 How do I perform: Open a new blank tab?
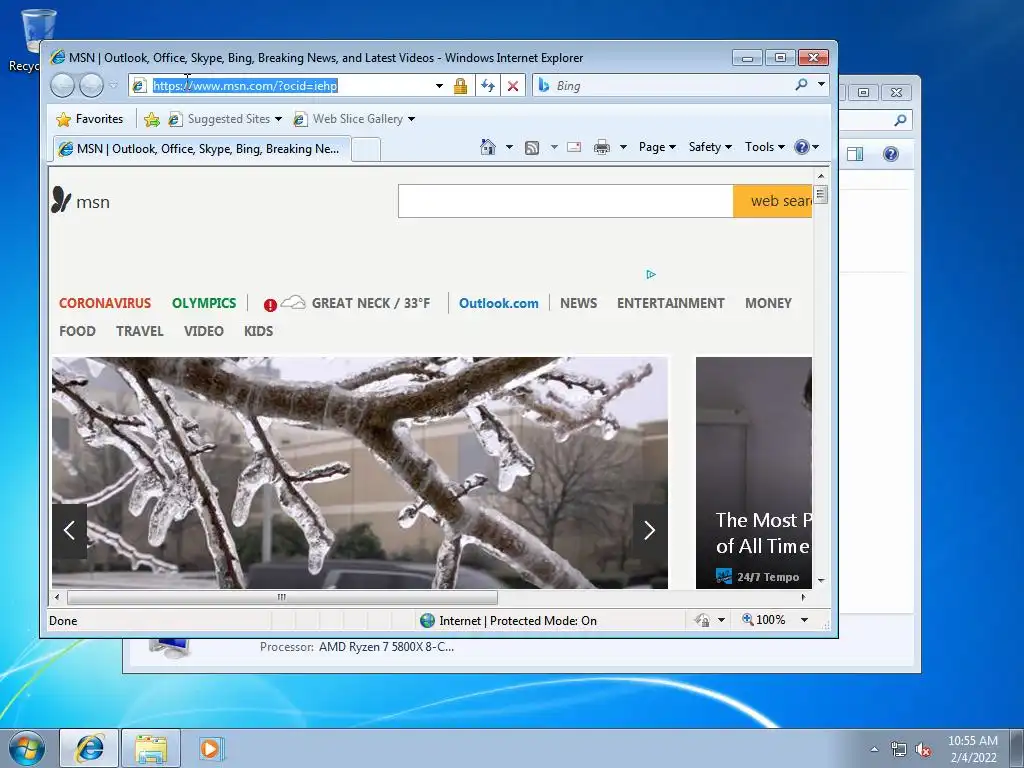pos(366,150)
